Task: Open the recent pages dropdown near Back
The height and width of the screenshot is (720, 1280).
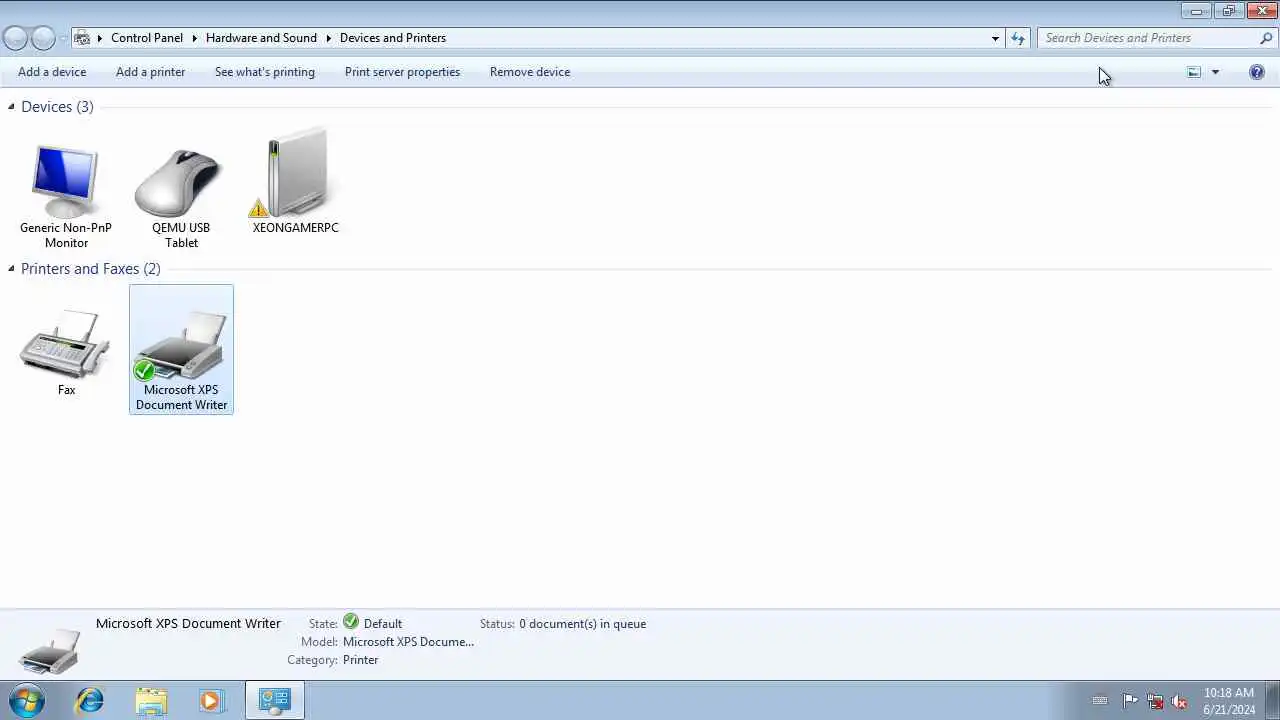Action: point(63,38)
